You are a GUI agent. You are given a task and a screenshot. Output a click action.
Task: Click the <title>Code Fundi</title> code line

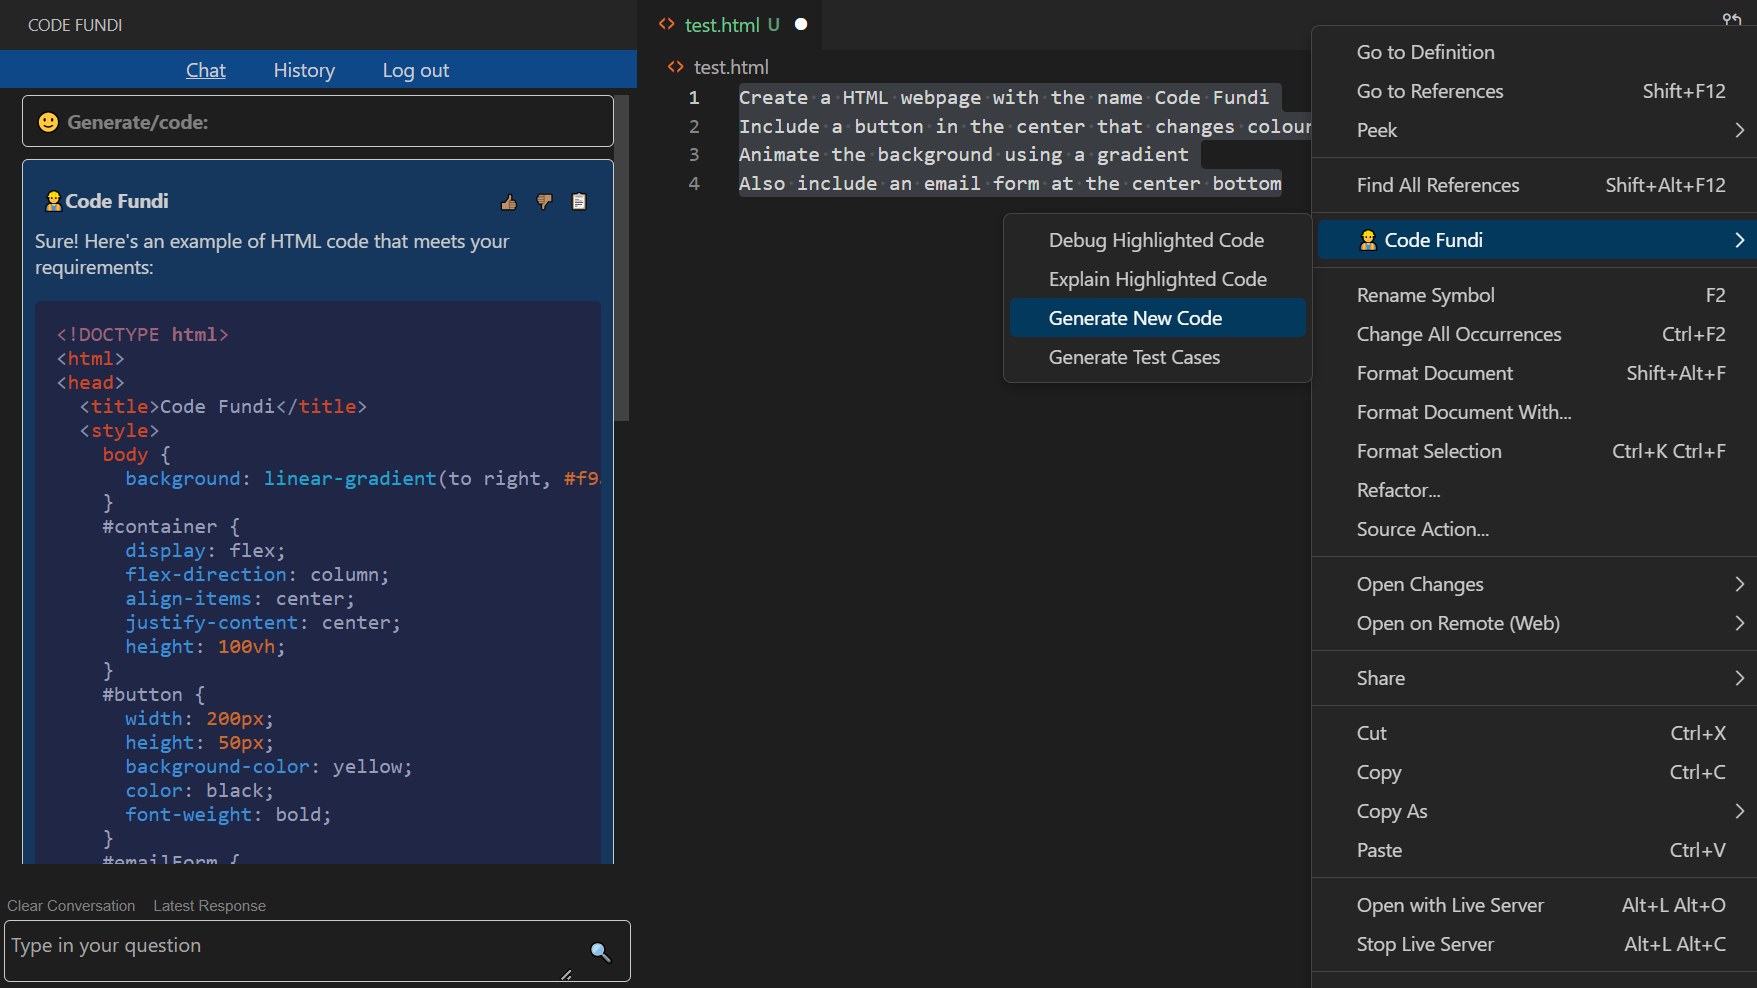[223, 407]
